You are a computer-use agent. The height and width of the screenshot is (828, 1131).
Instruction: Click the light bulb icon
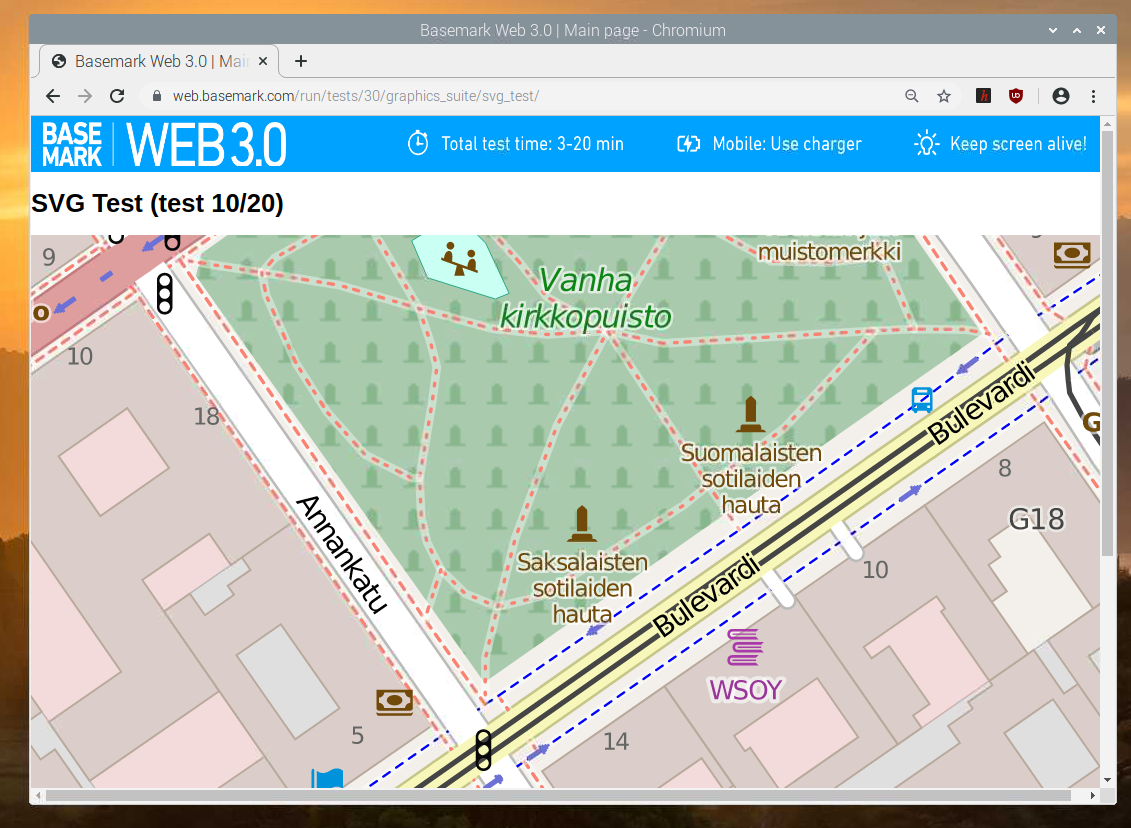point(926,144)
